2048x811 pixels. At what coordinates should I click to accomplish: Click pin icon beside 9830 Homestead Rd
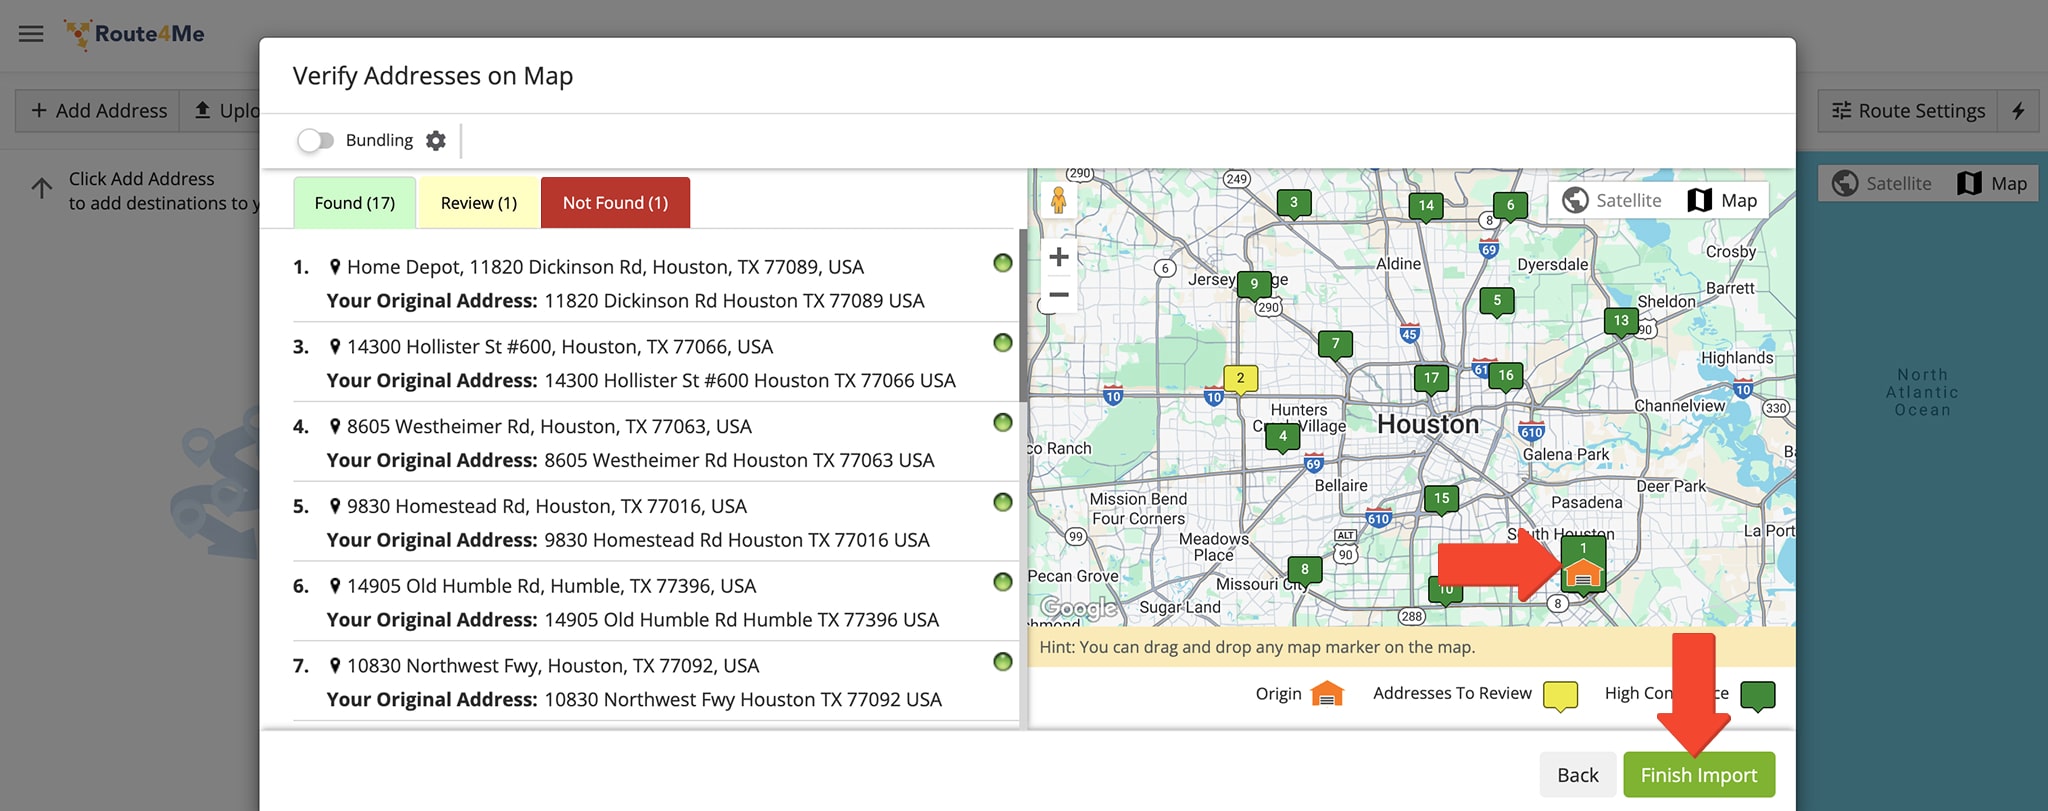[335, 506]
